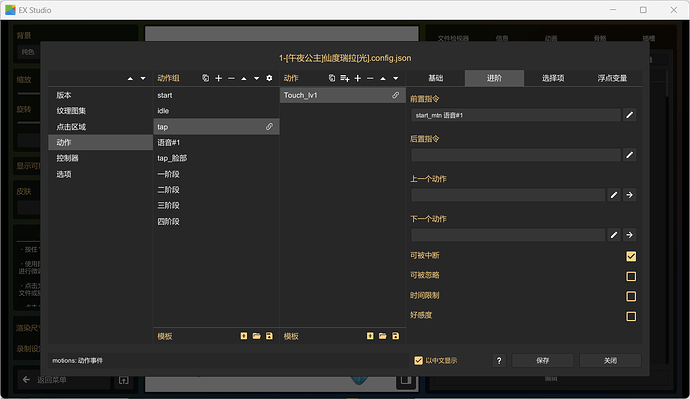Click the 后置指令 input field
The height and width of the screenshot is (399, 690).
point(516,155)
